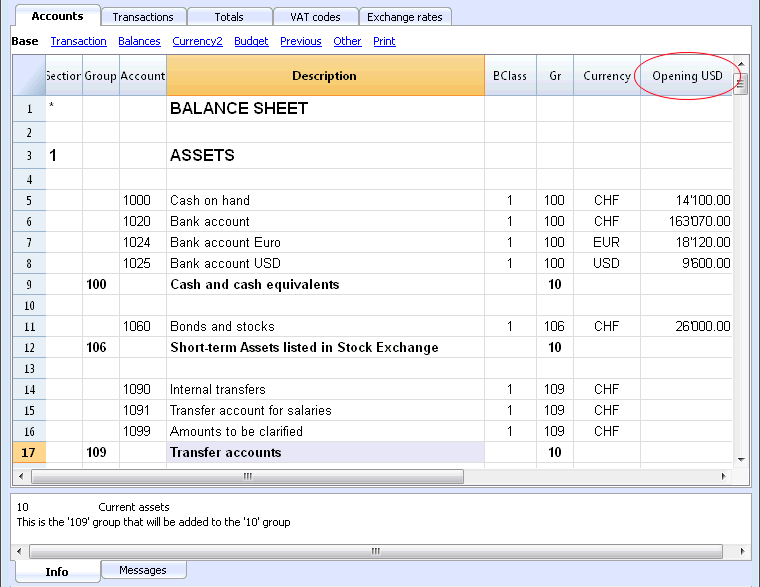Click the info panel horizontal scrollbar thumb
This screenshot has width=760, height=587.
(376, 551)
